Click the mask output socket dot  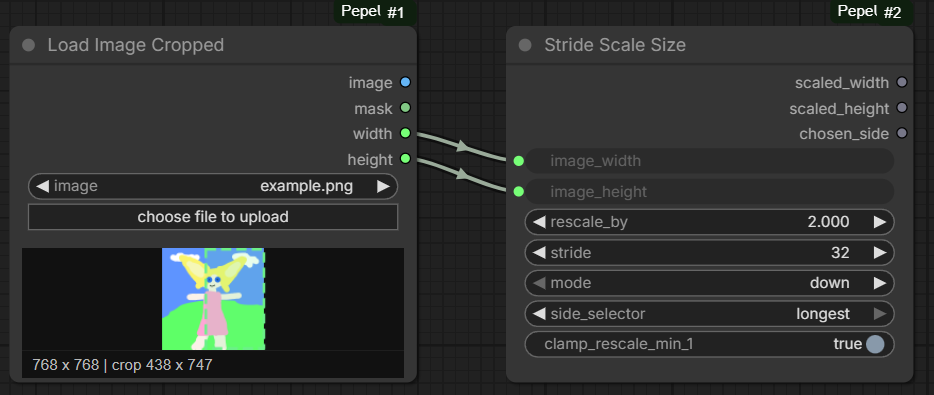coord(406,108)
